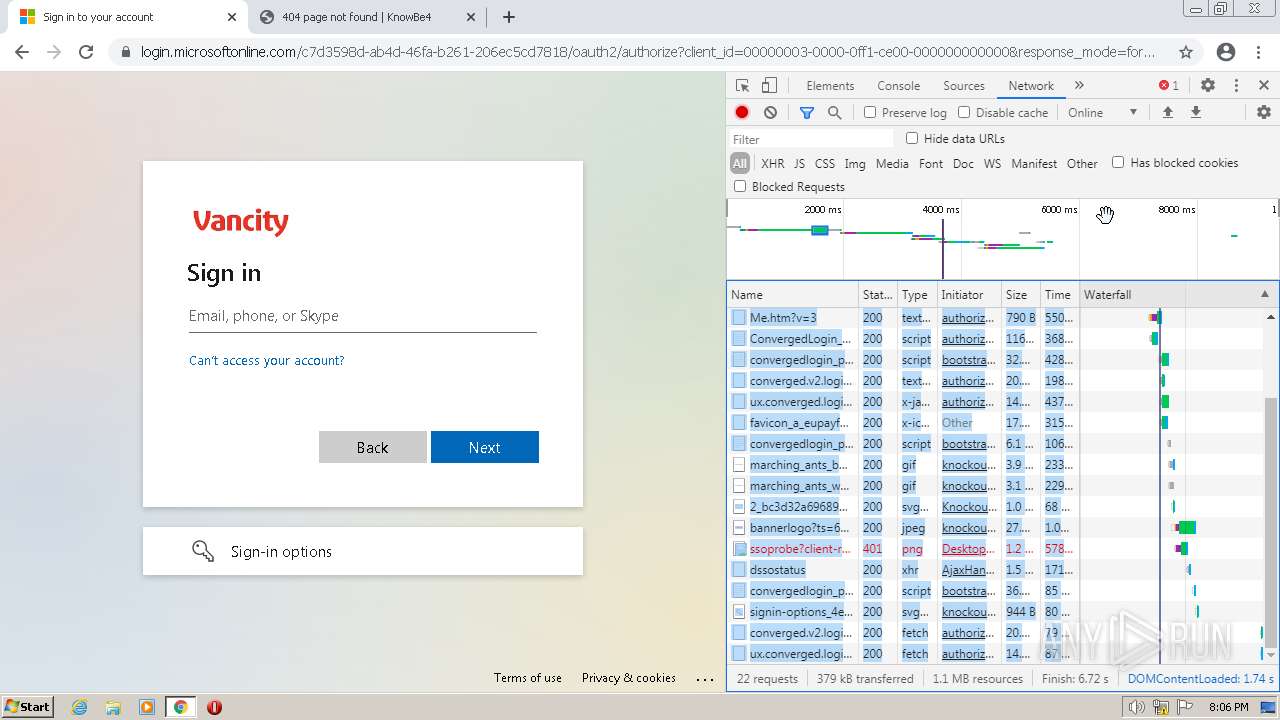1280x720 pixels.
Task: Click the Next button
Action: pos(485,447)
